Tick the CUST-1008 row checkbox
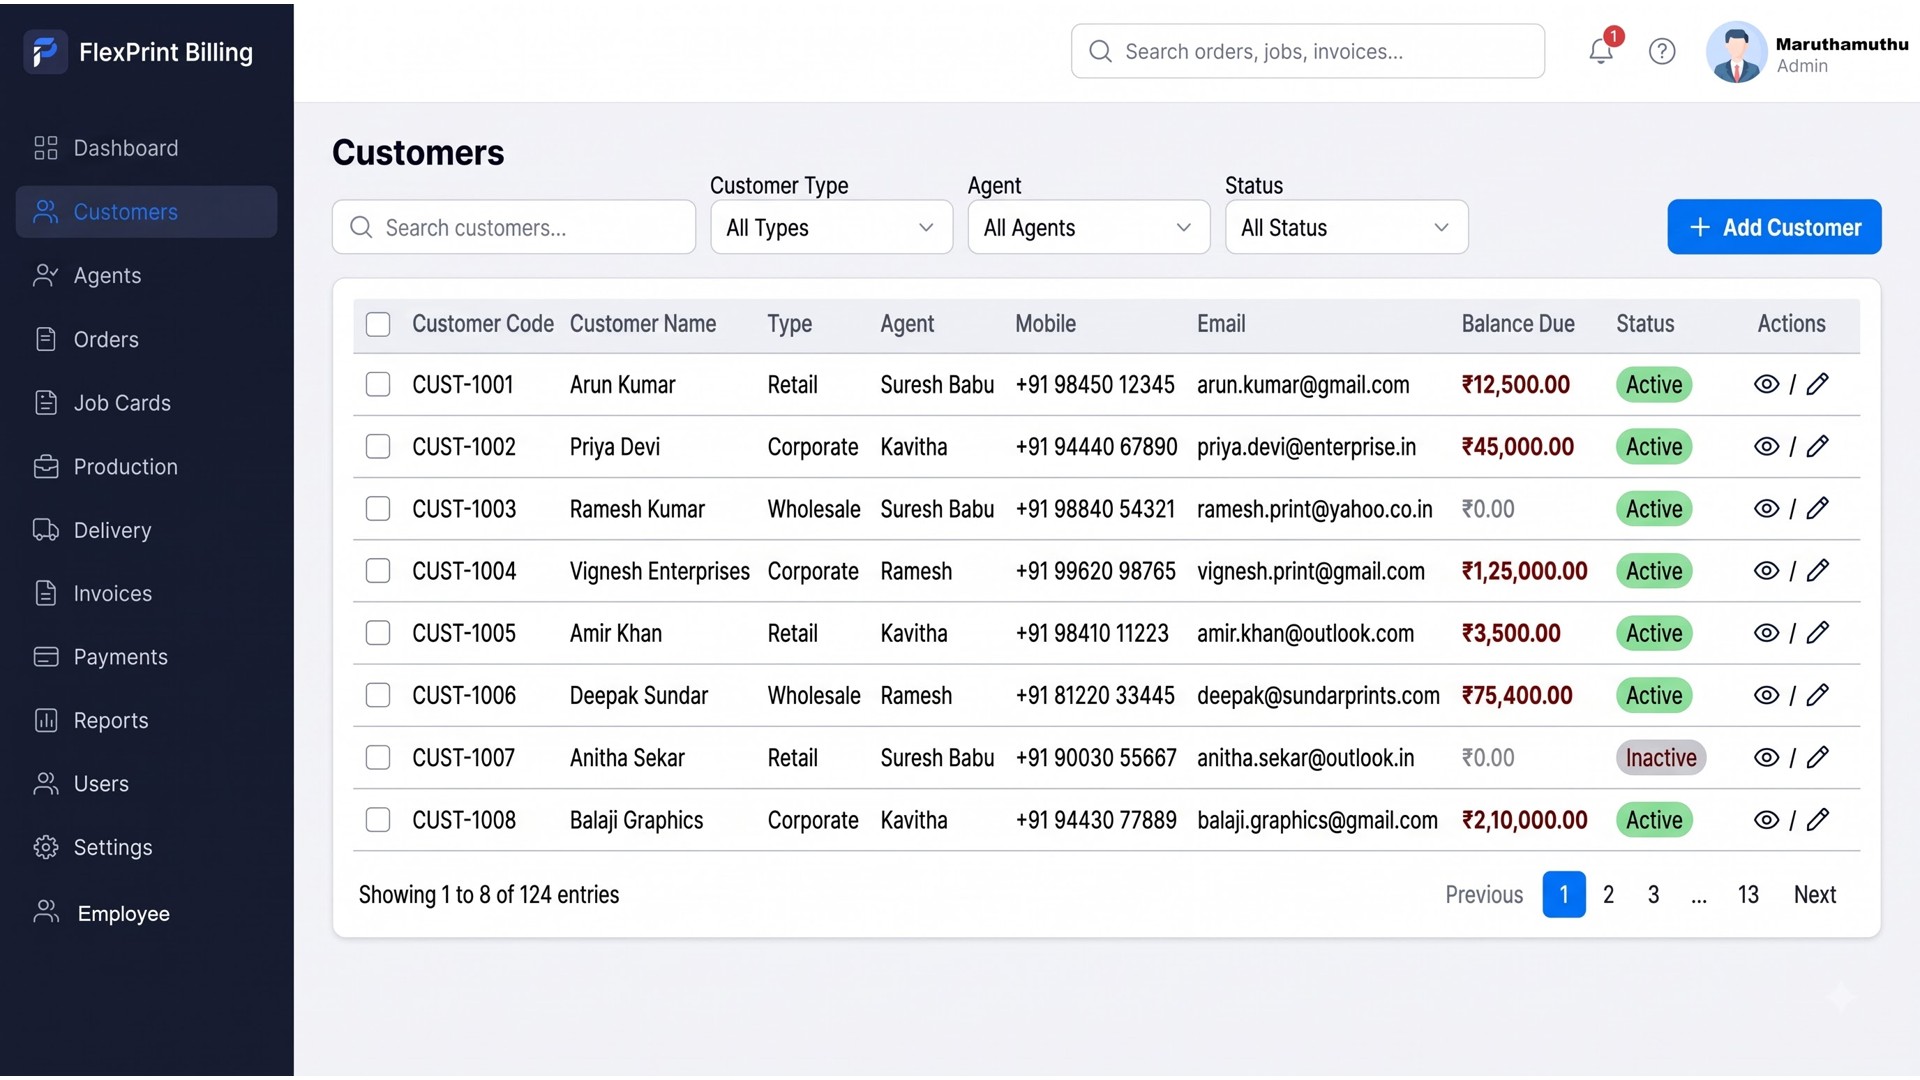 [378, 820]
